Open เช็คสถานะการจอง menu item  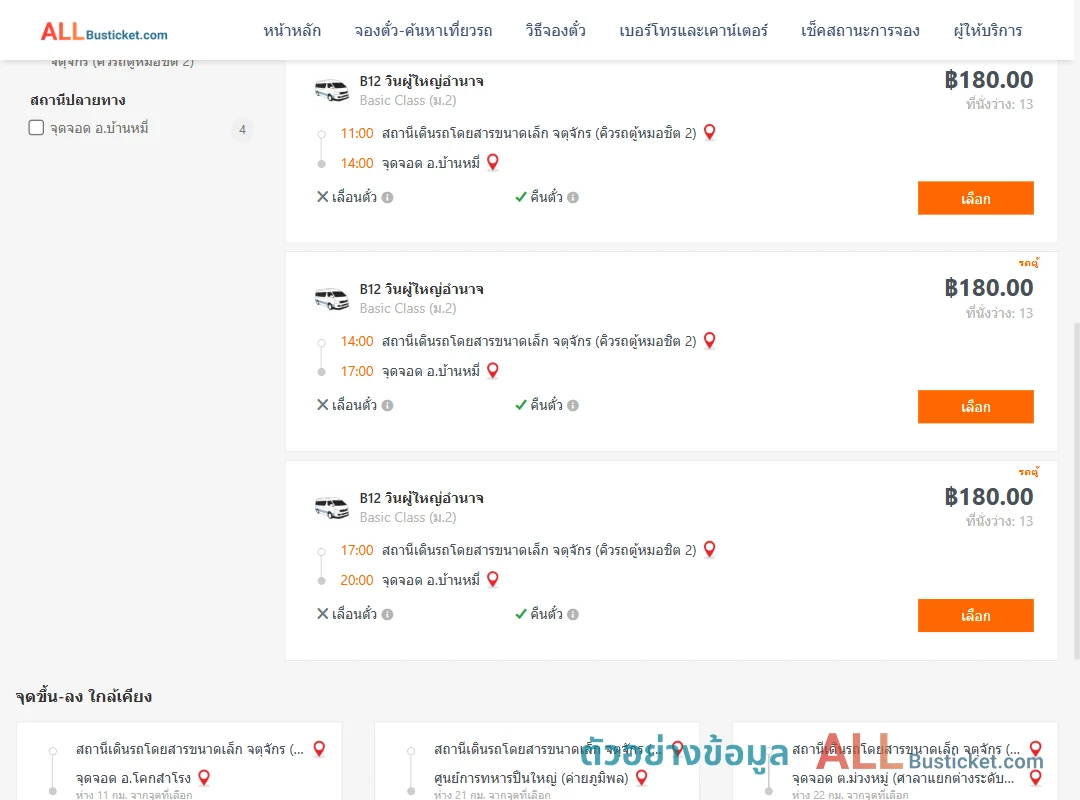[860, 31]
